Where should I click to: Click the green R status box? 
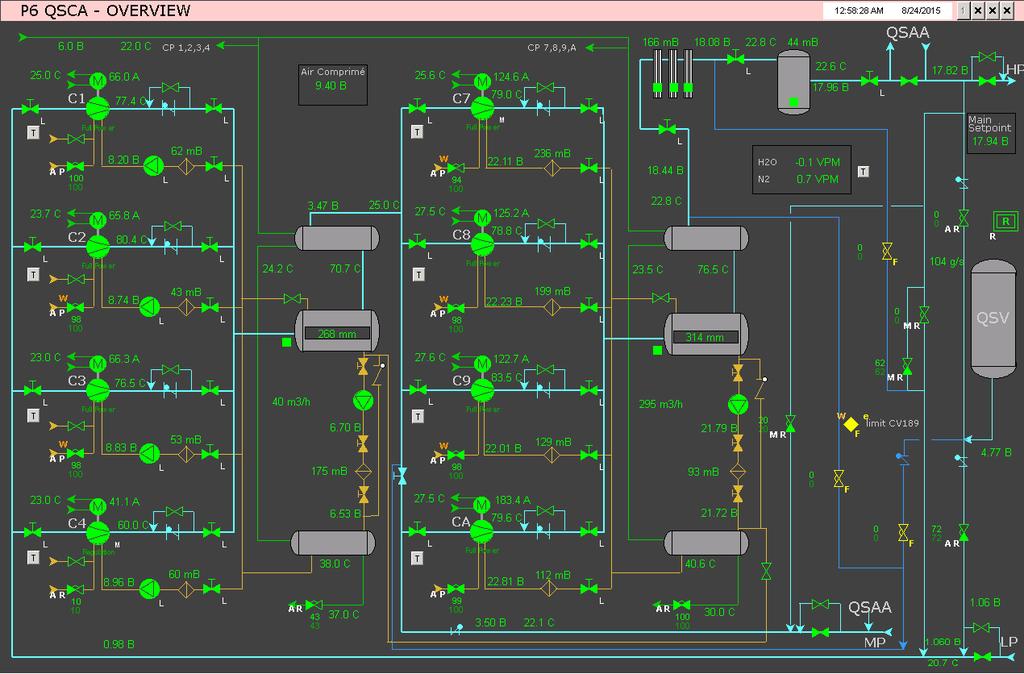point(1006,221)
